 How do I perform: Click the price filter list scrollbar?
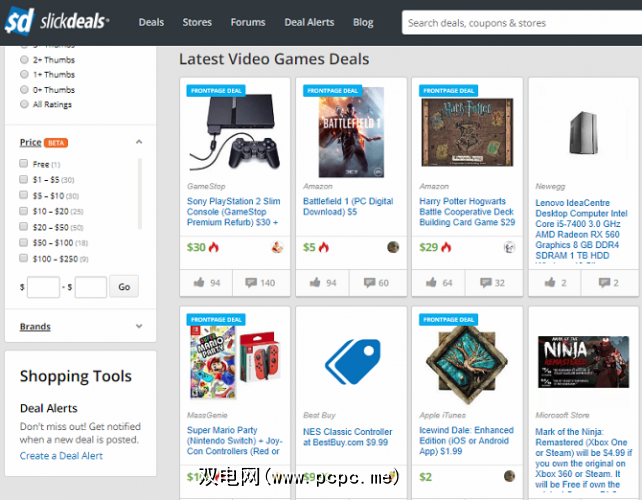pos(140,194)
